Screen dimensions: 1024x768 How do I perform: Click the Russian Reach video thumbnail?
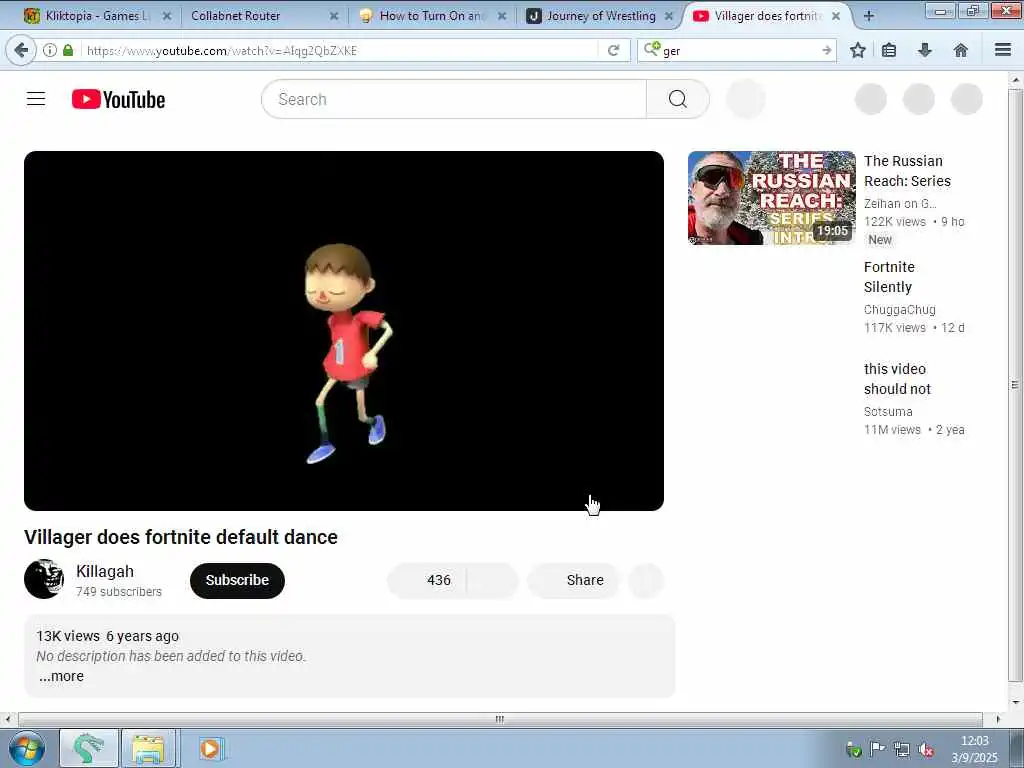click(771, 198)
